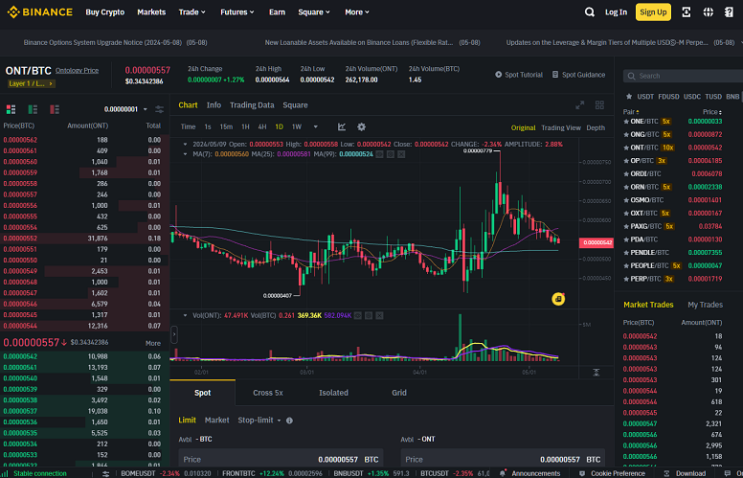The width and height of the screenshot is (743, 478).
Task: Toggle volume indicator visibility eye
Action: point(358,316)
